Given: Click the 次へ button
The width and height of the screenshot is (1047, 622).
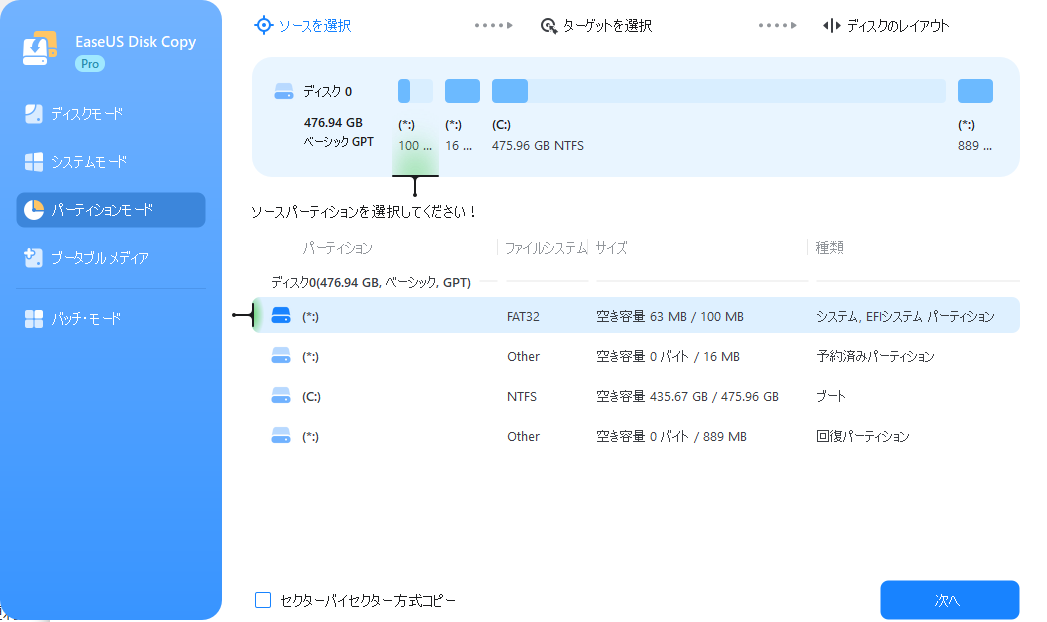Looking at the screenshot, I should [950, 600].
